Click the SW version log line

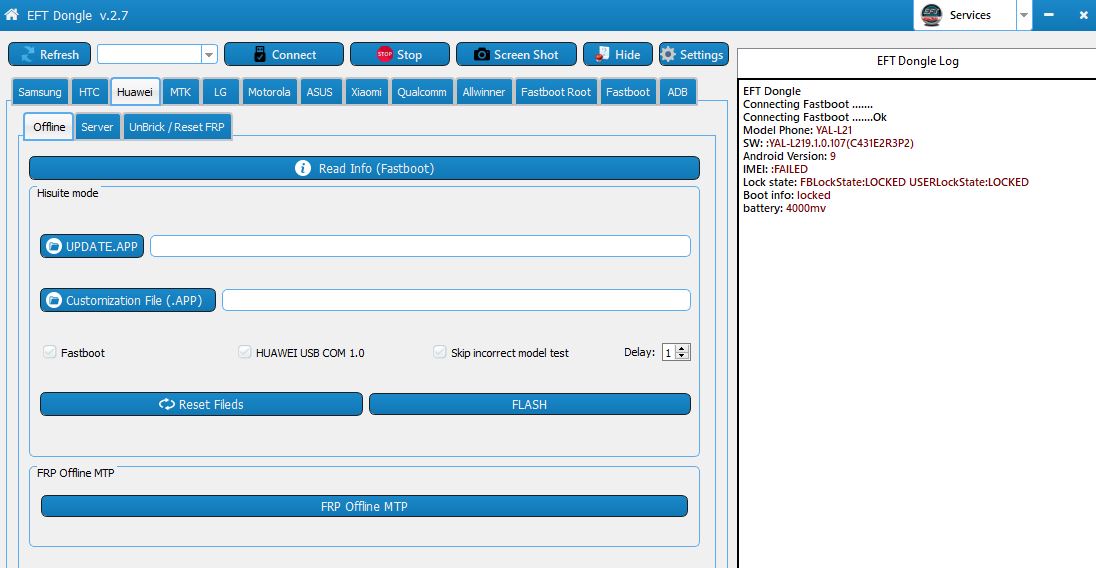[828, 143]
